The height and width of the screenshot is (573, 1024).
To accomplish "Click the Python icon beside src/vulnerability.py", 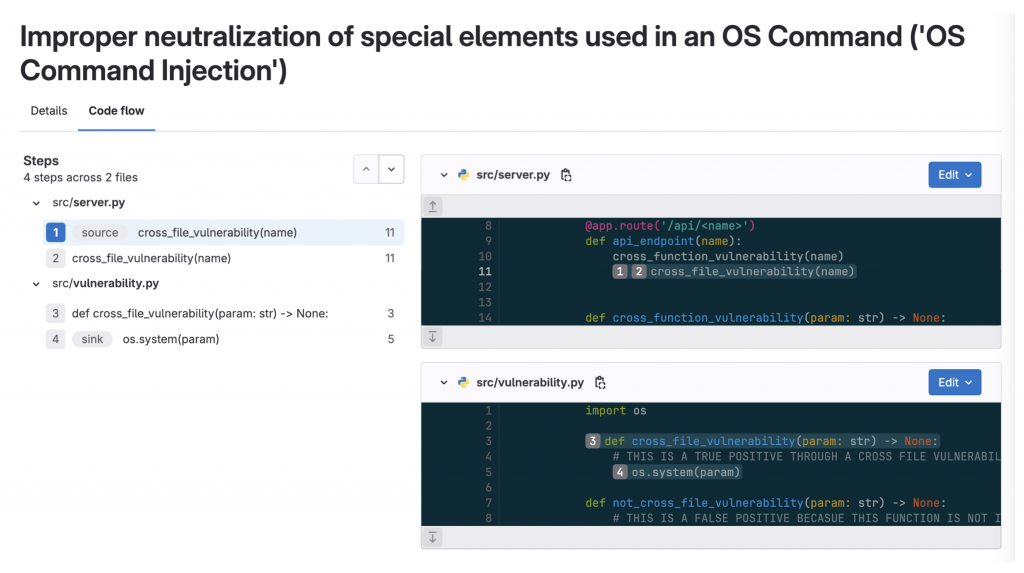I will click(464, 382).
